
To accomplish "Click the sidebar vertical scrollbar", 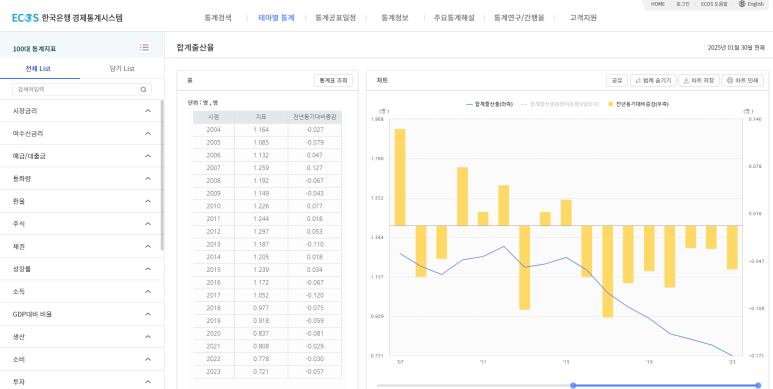I will click(x=162, y=175).
